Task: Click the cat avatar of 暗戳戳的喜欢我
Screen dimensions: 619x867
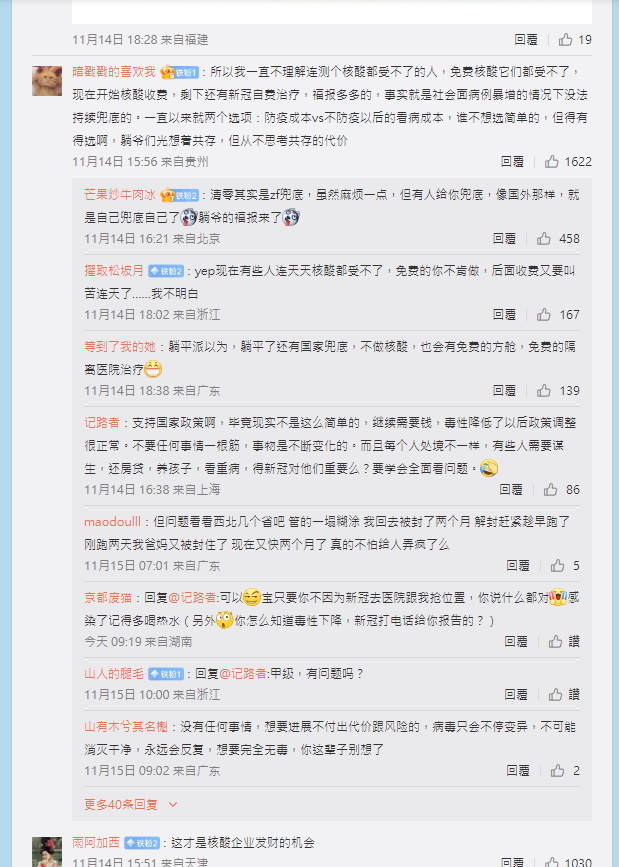Action: coord(47,81)
